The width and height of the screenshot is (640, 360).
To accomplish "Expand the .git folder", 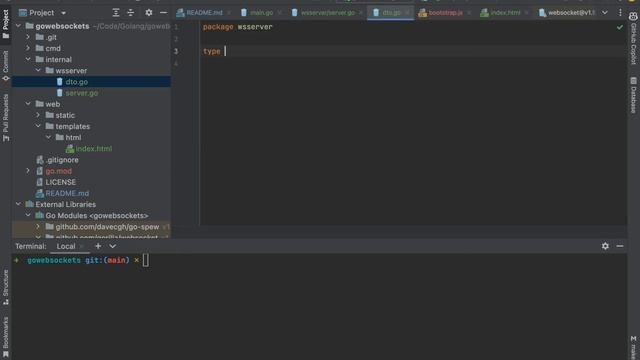I will (28, 37).
